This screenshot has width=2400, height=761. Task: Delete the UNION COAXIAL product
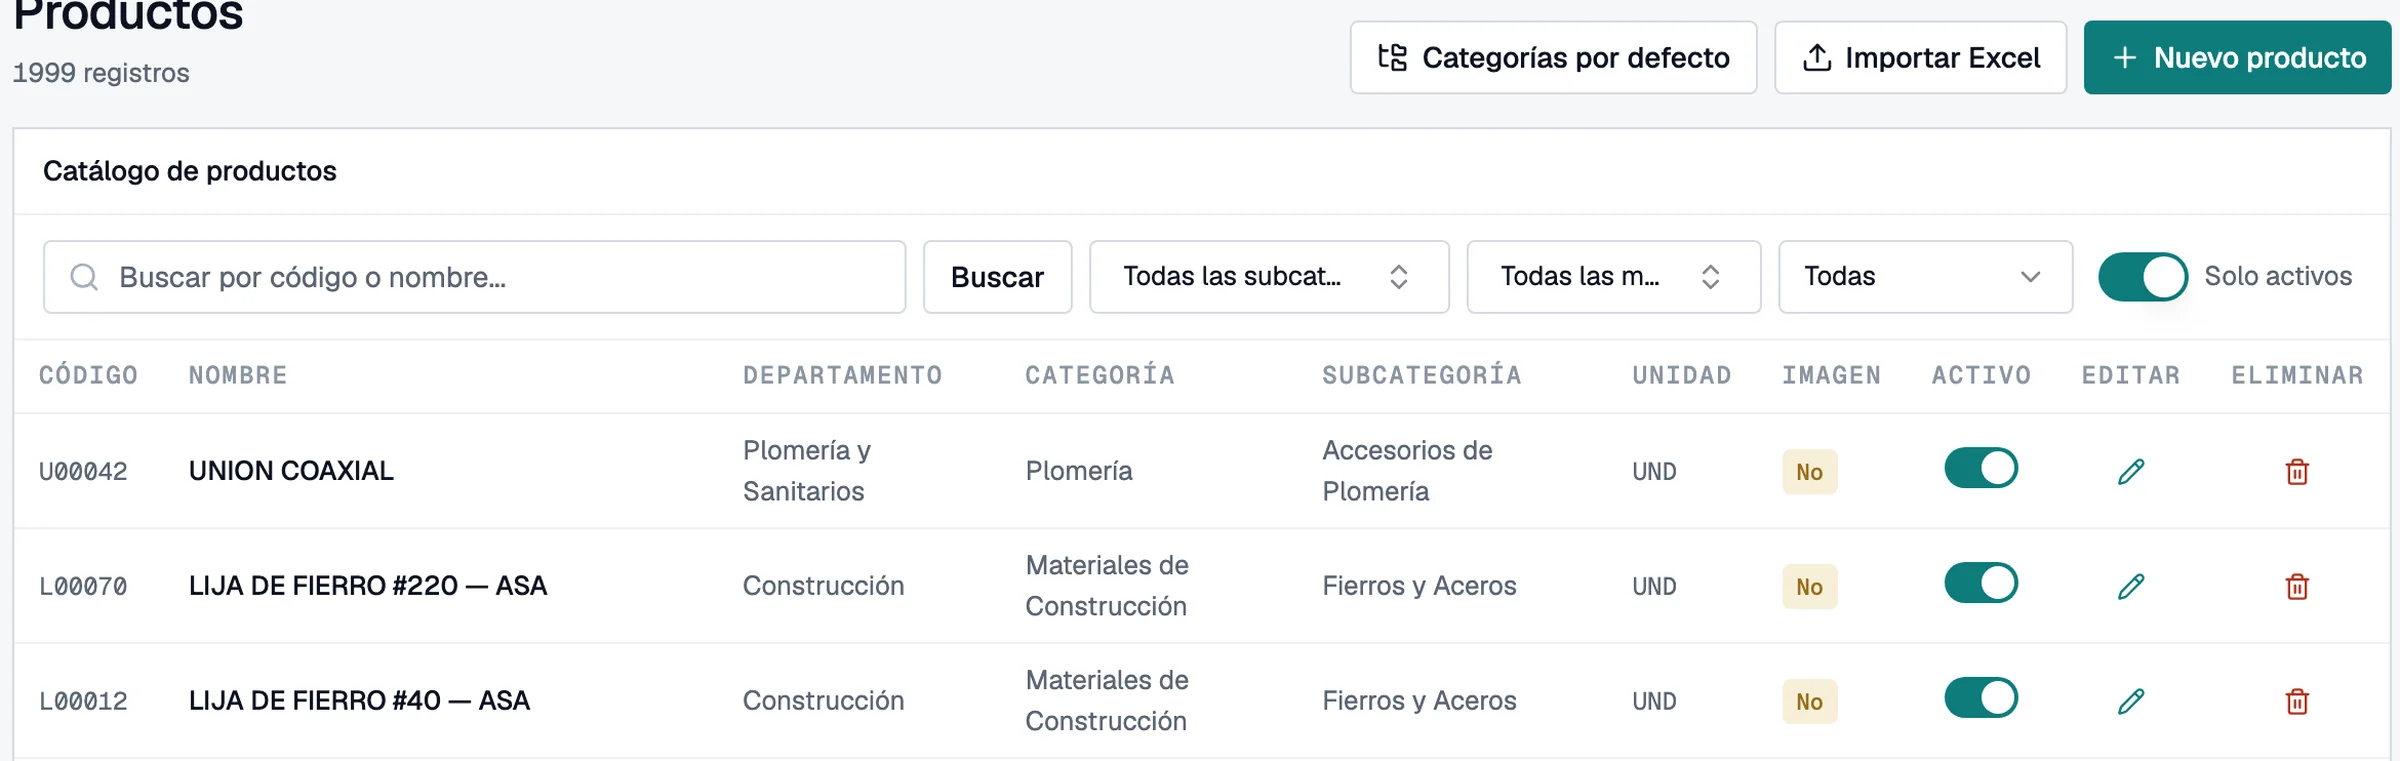(2297, 471)
